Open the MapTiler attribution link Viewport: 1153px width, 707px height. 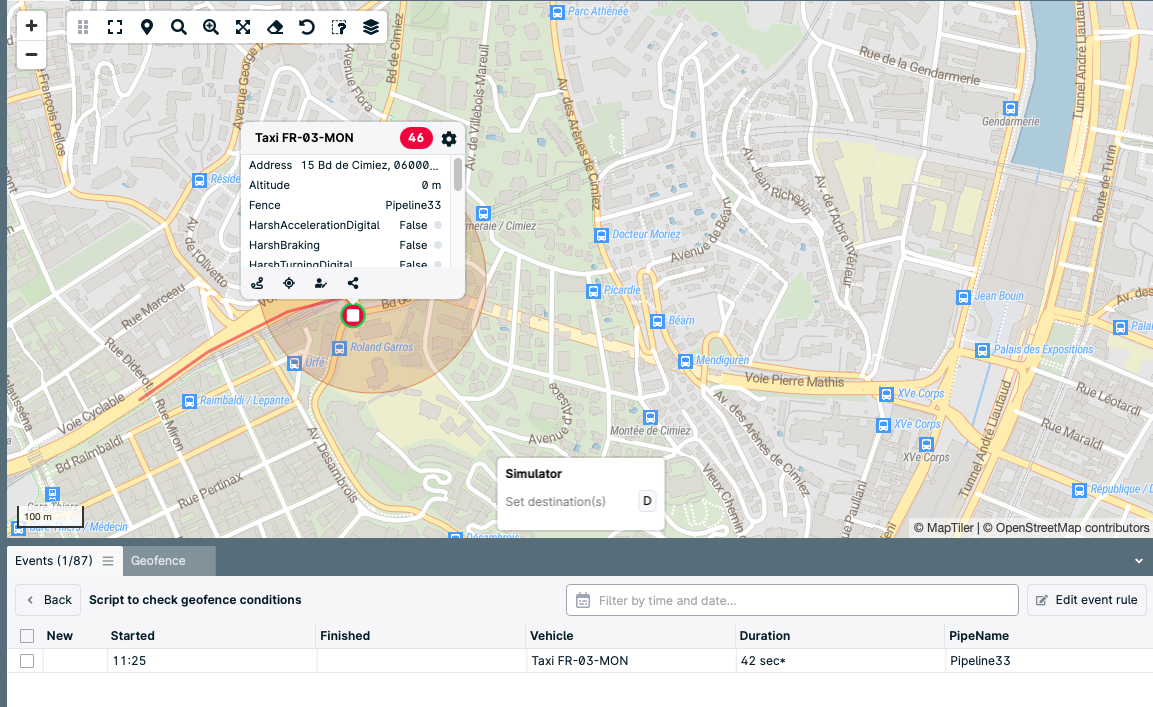[x=943, y=527]
